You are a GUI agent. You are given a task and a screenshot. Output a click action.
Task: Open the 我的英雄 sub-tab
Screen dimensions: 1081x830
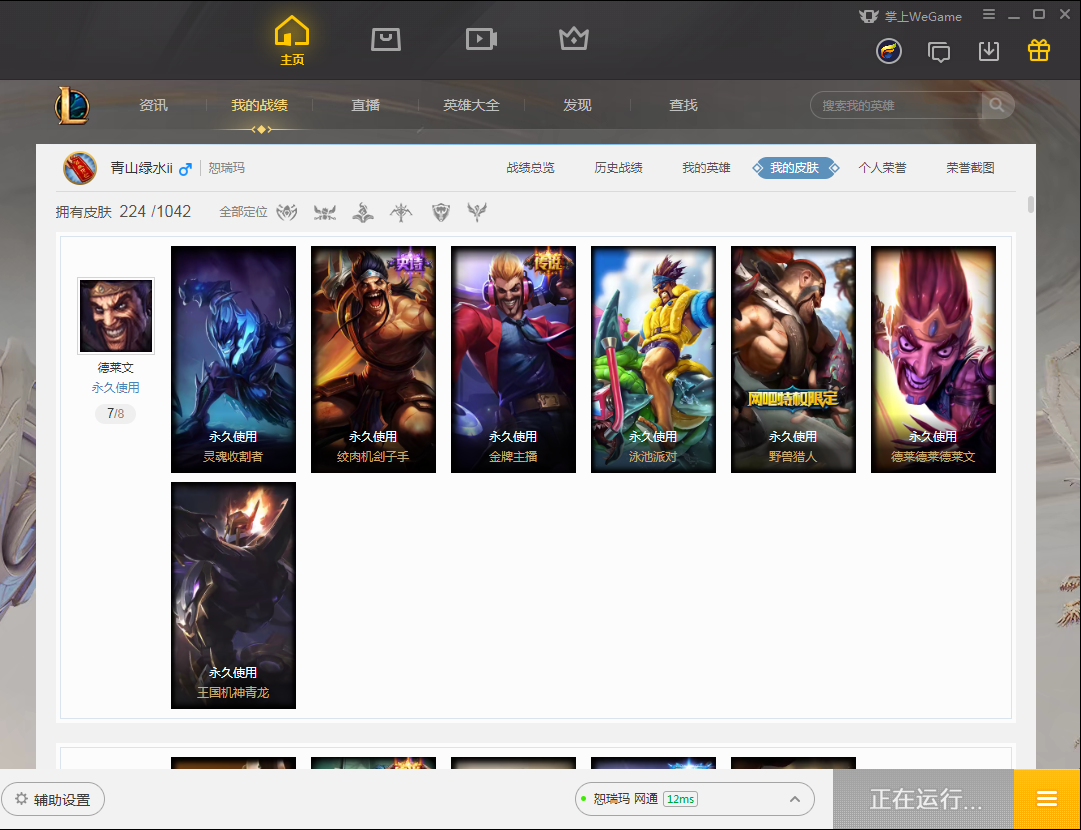click(706, 168)
